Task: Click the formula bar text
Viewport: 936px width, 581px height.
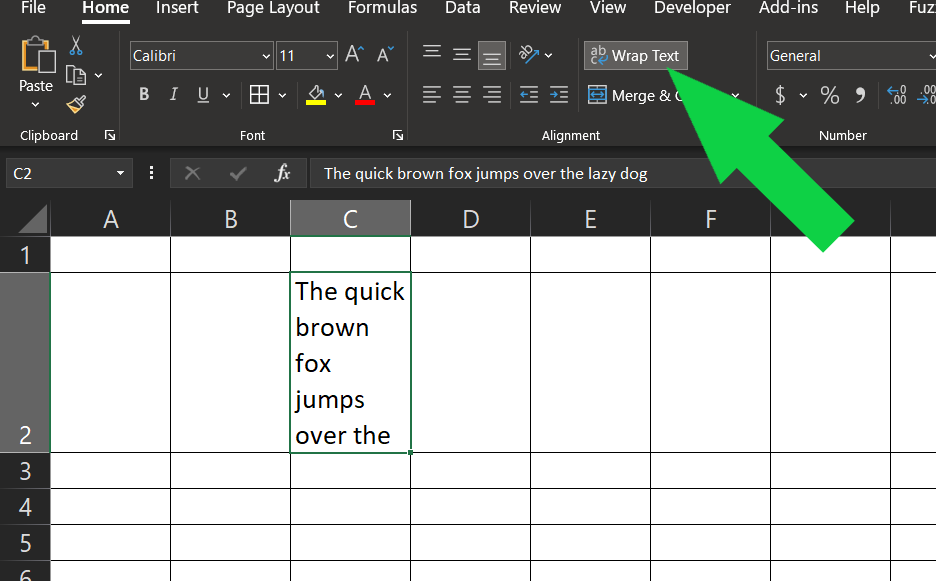Action: point(485,174)
